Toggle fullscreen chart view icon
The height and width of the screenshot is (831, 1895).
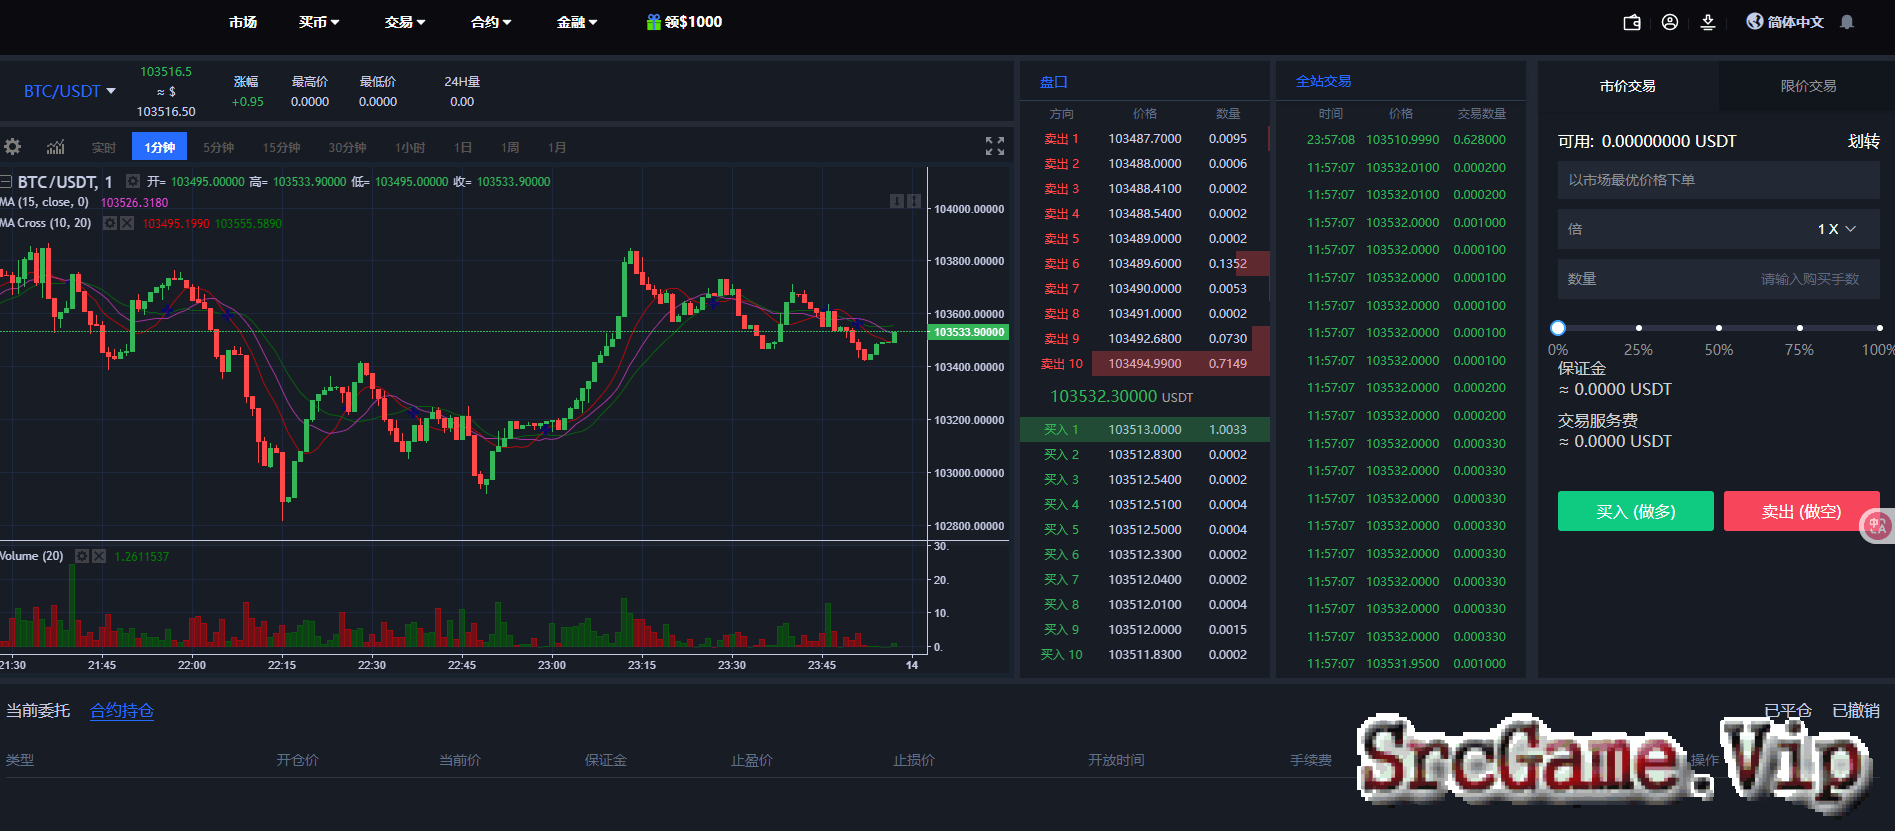[x=995, y=146]
